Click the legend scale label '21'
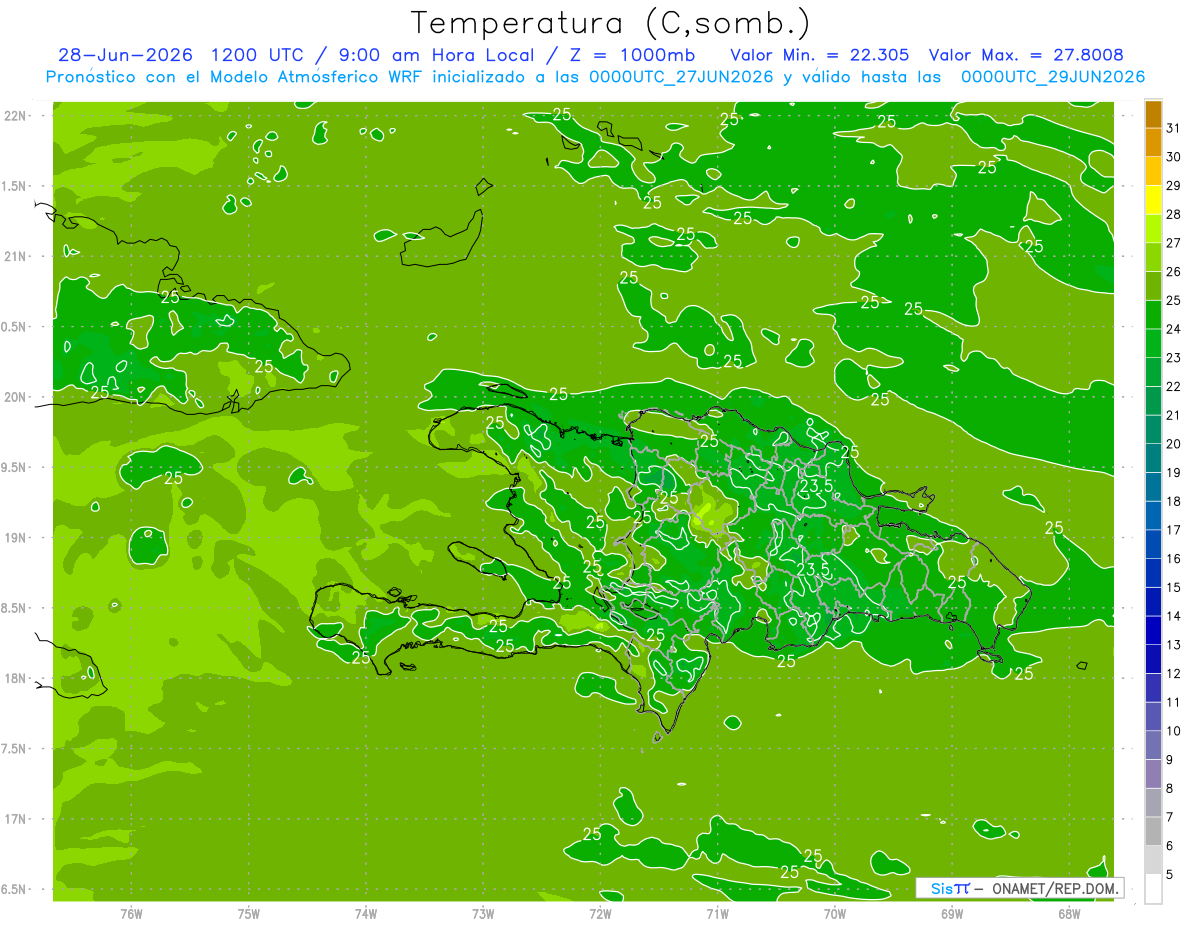This screenshot has height=927, width=1200. tap(1174, 415)
